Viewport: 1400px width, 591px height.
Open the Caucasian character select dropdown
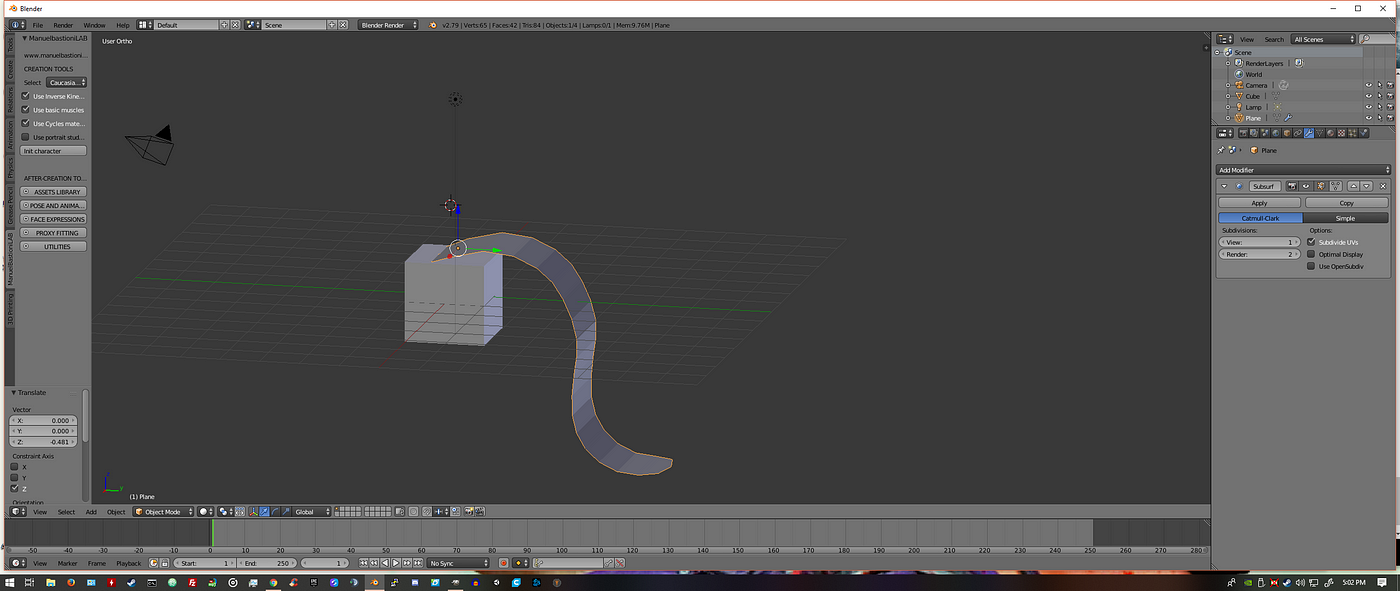click(x=67, y=82)
